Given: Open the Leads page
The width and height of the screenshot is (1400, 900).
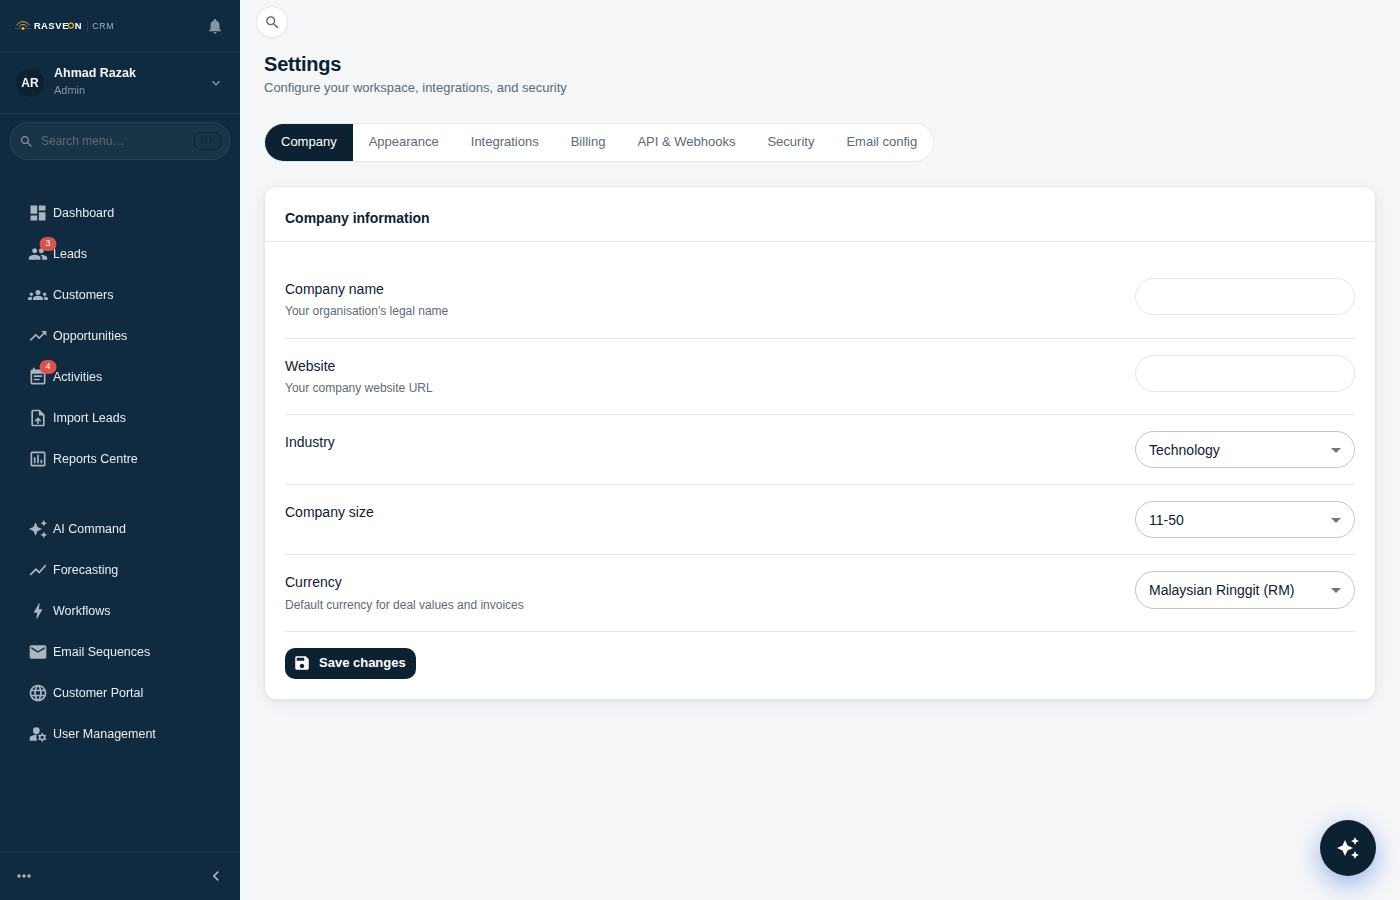Looking at the screenshot, I should click(120, 254).
